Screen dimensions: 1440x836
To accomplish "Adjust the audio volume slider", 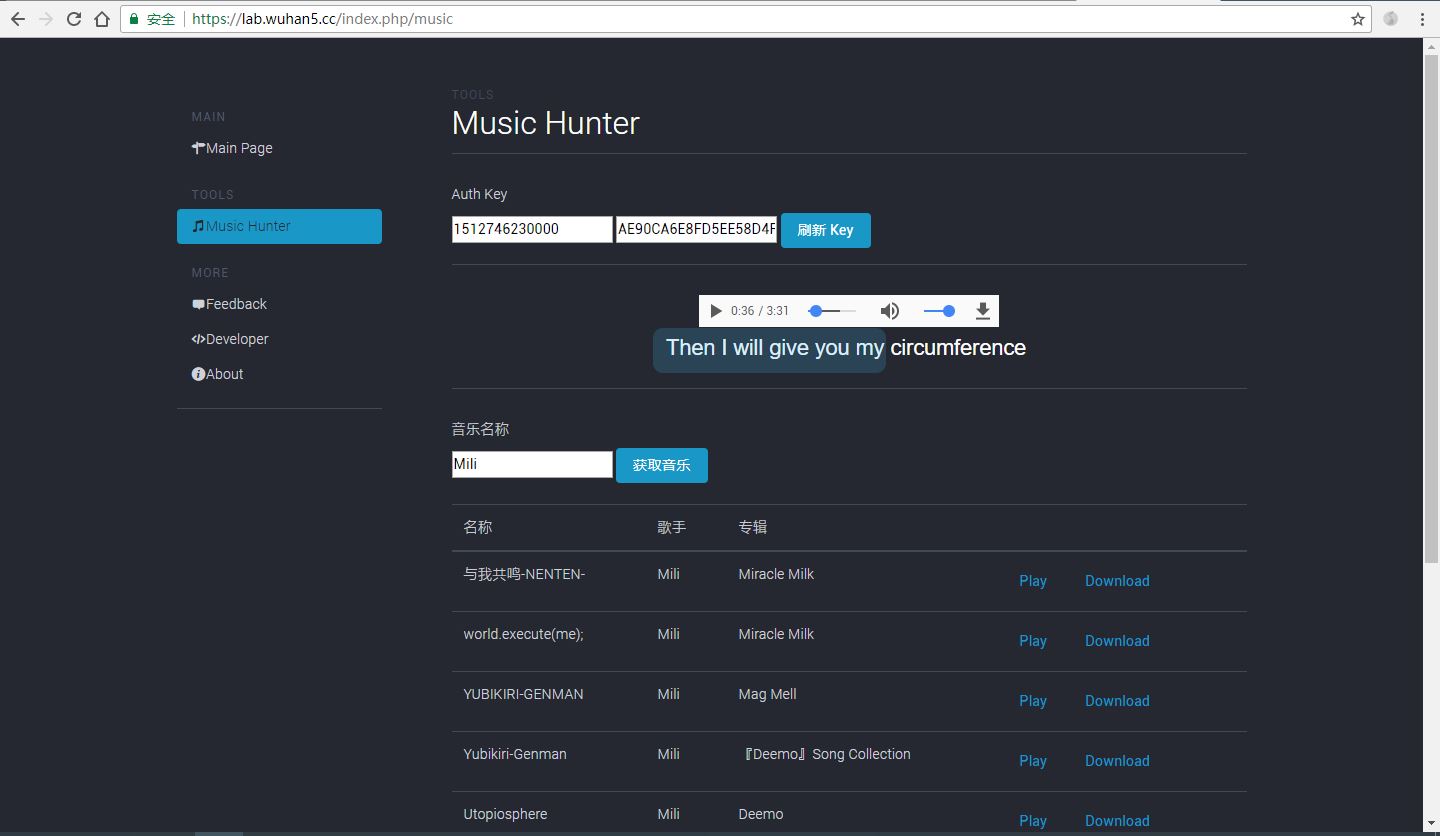I will tap(939, 311).
